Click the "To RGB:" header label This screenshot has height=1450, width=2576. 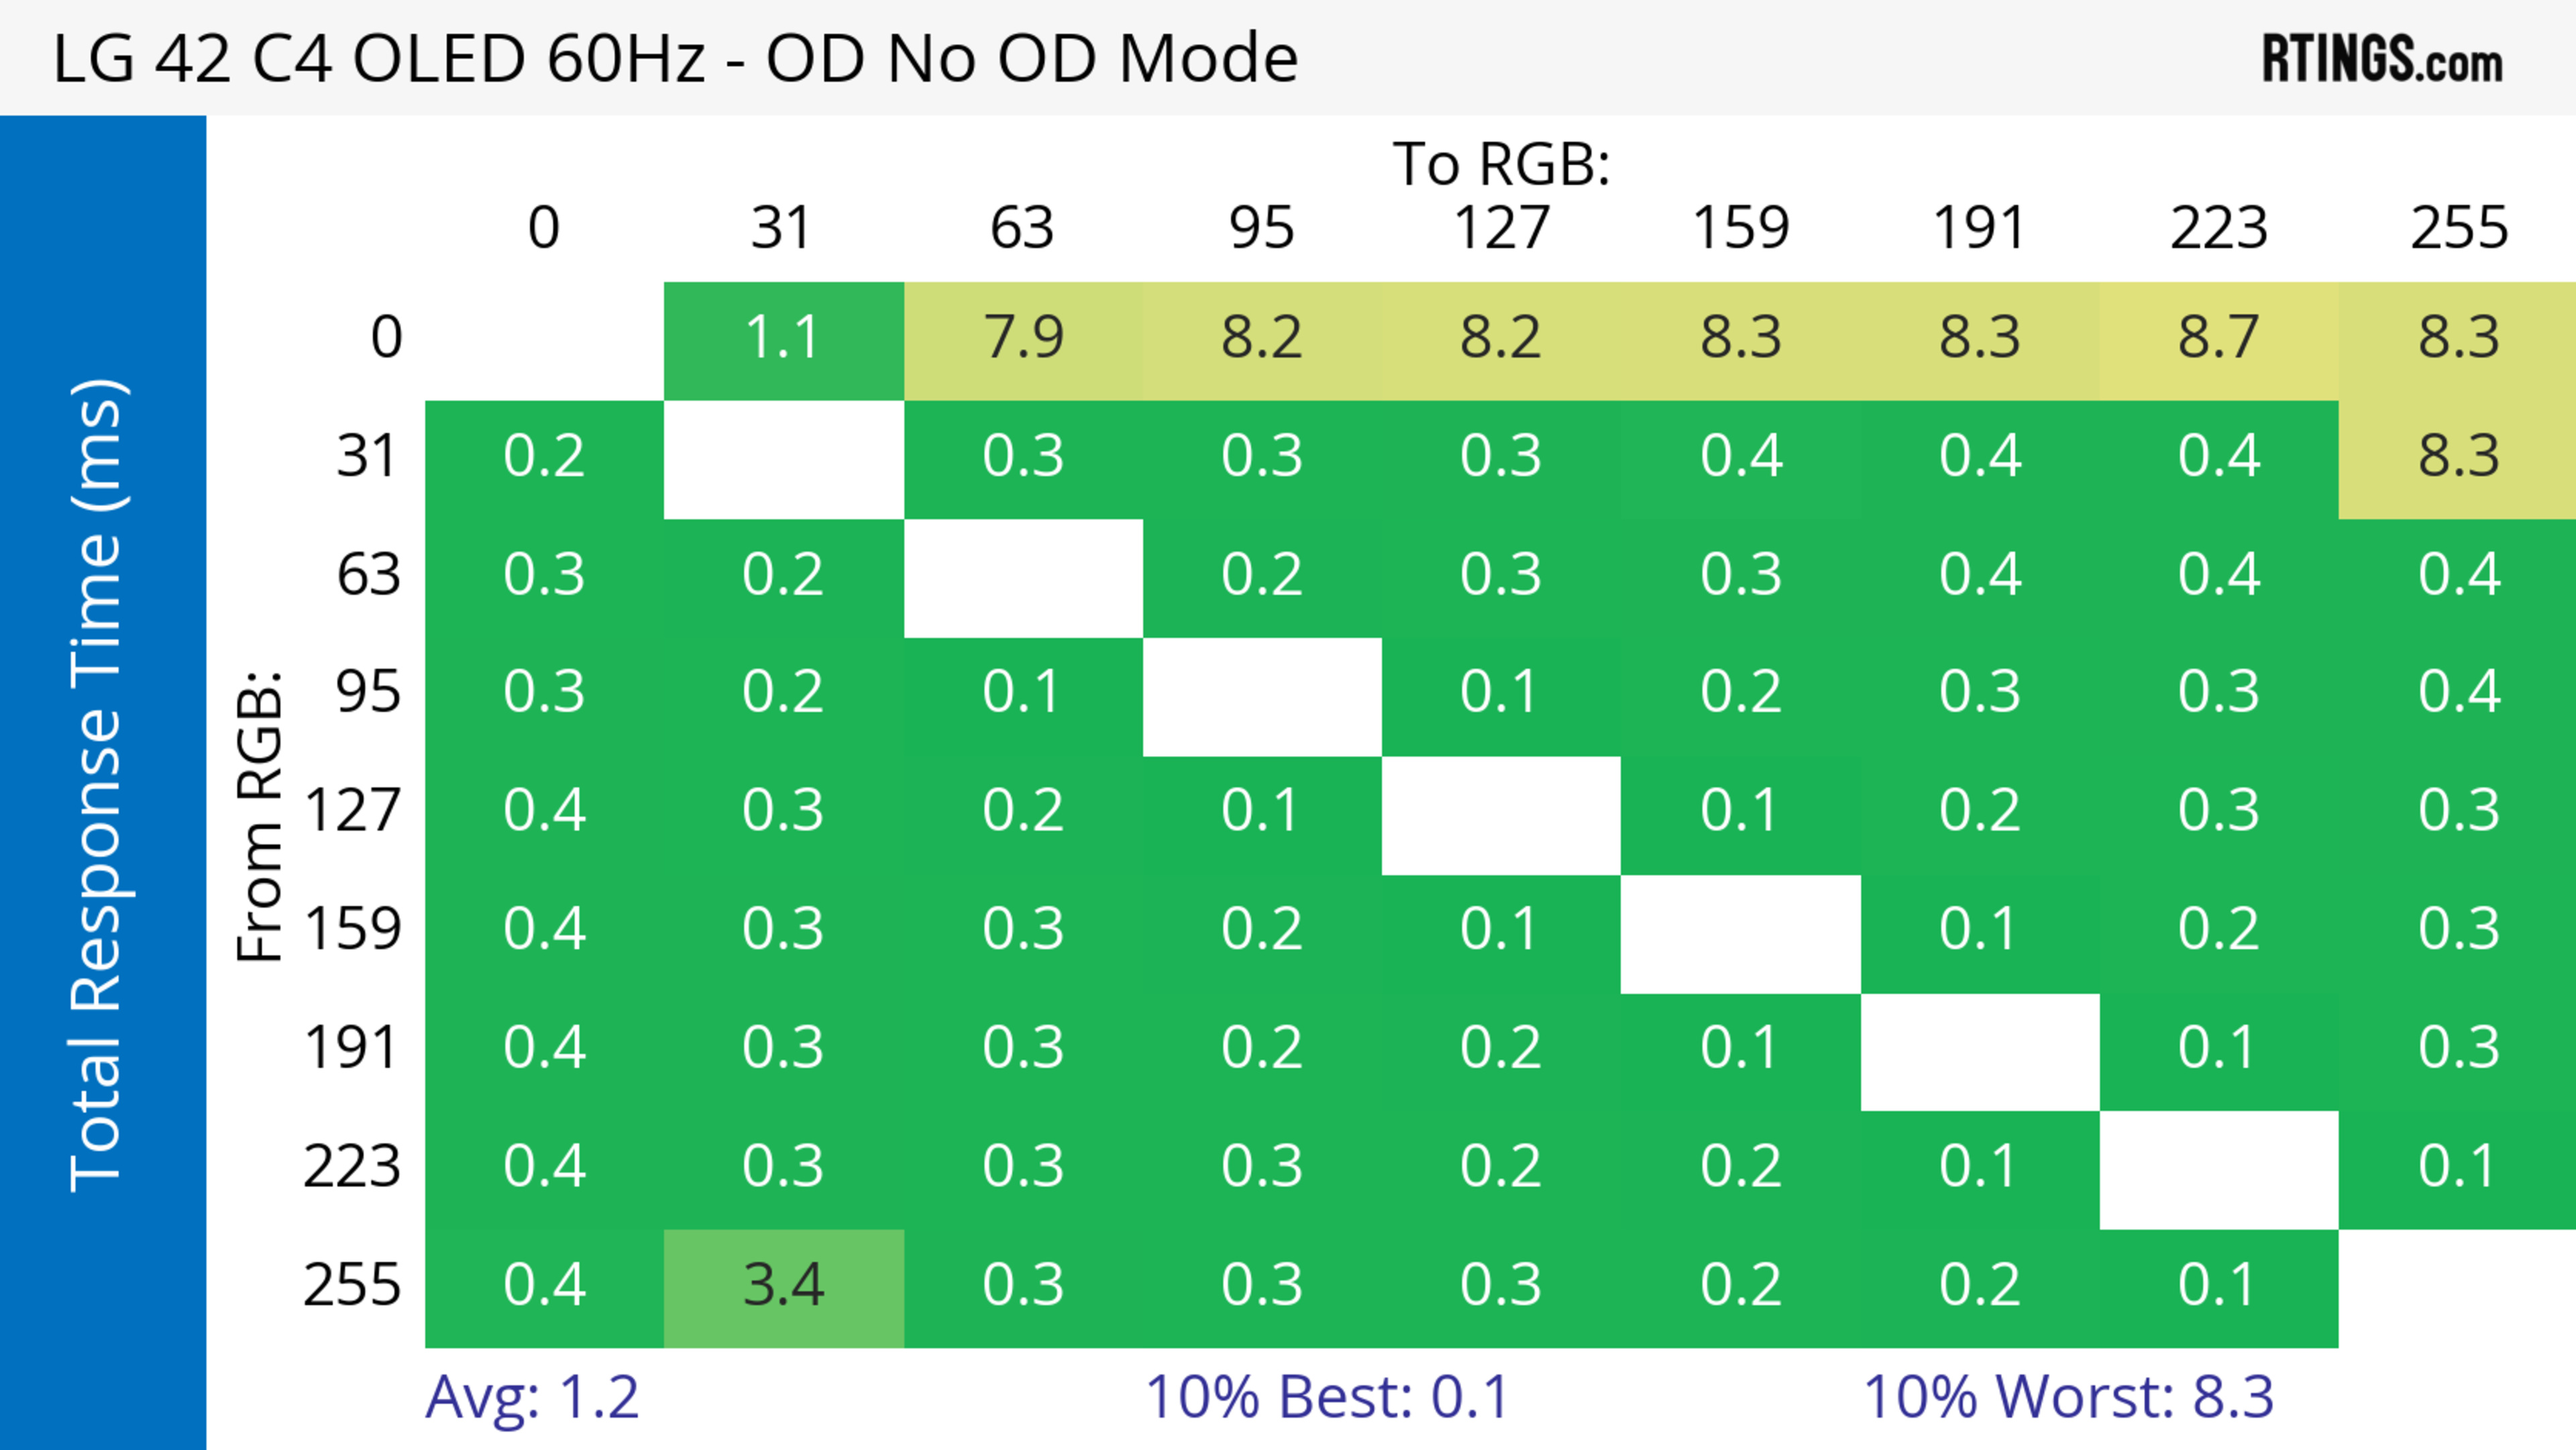click(x=1501, y=164)
